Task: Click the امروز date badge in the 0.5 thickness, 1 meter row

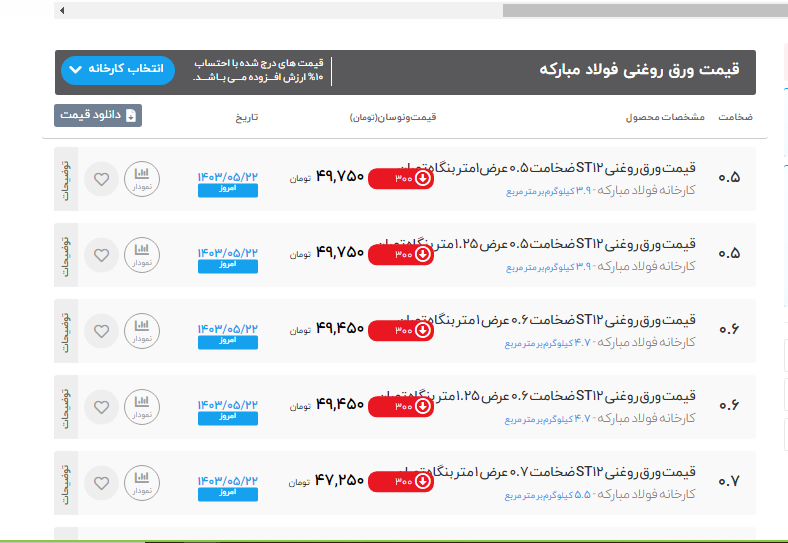Action: click(x=227, y=190)
